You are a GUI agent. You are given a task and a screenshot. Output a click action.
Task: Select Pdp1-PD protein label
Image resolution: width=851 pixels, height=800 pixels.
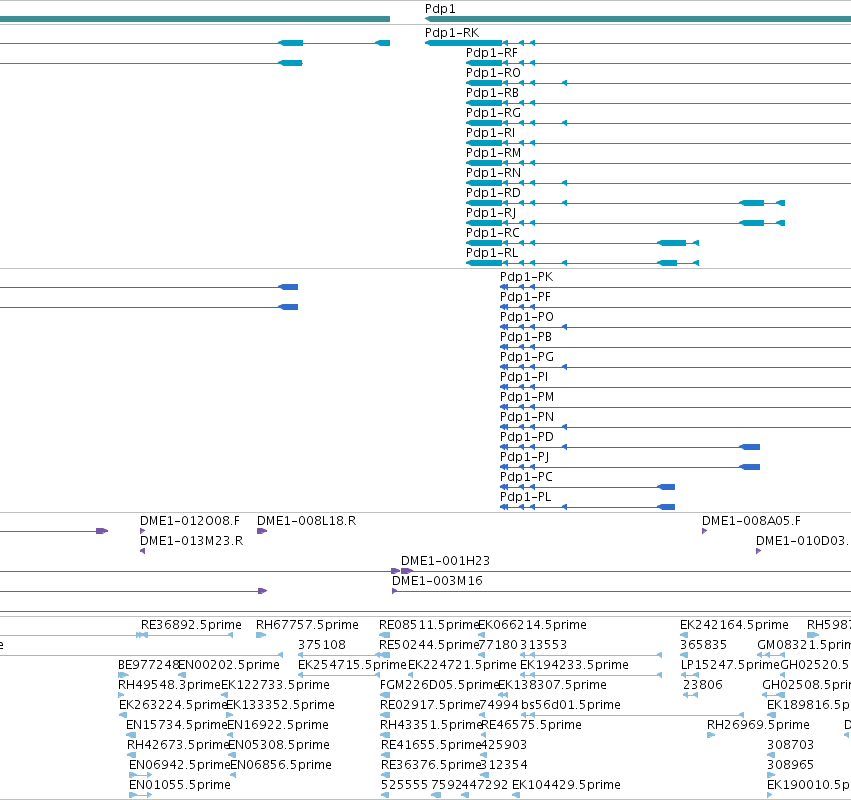click(526, 436)
